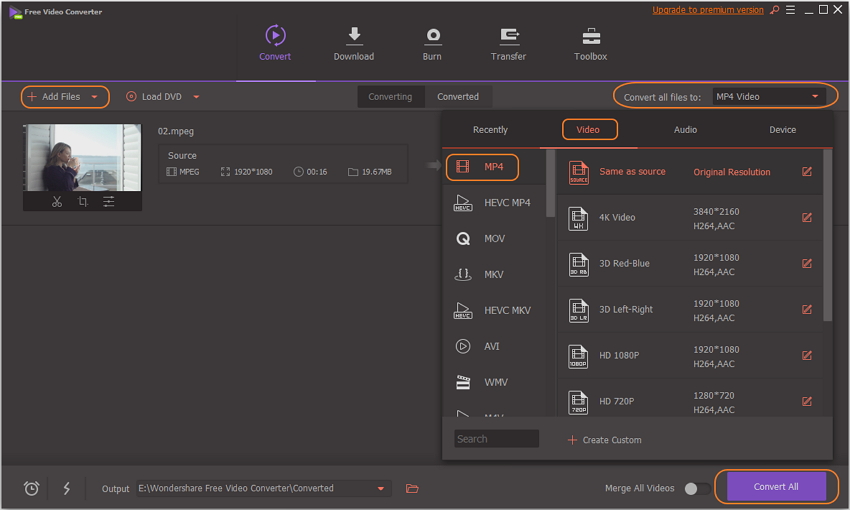
Task: Click the alarm clock schedule icon
Action: (x=31, y=488)
